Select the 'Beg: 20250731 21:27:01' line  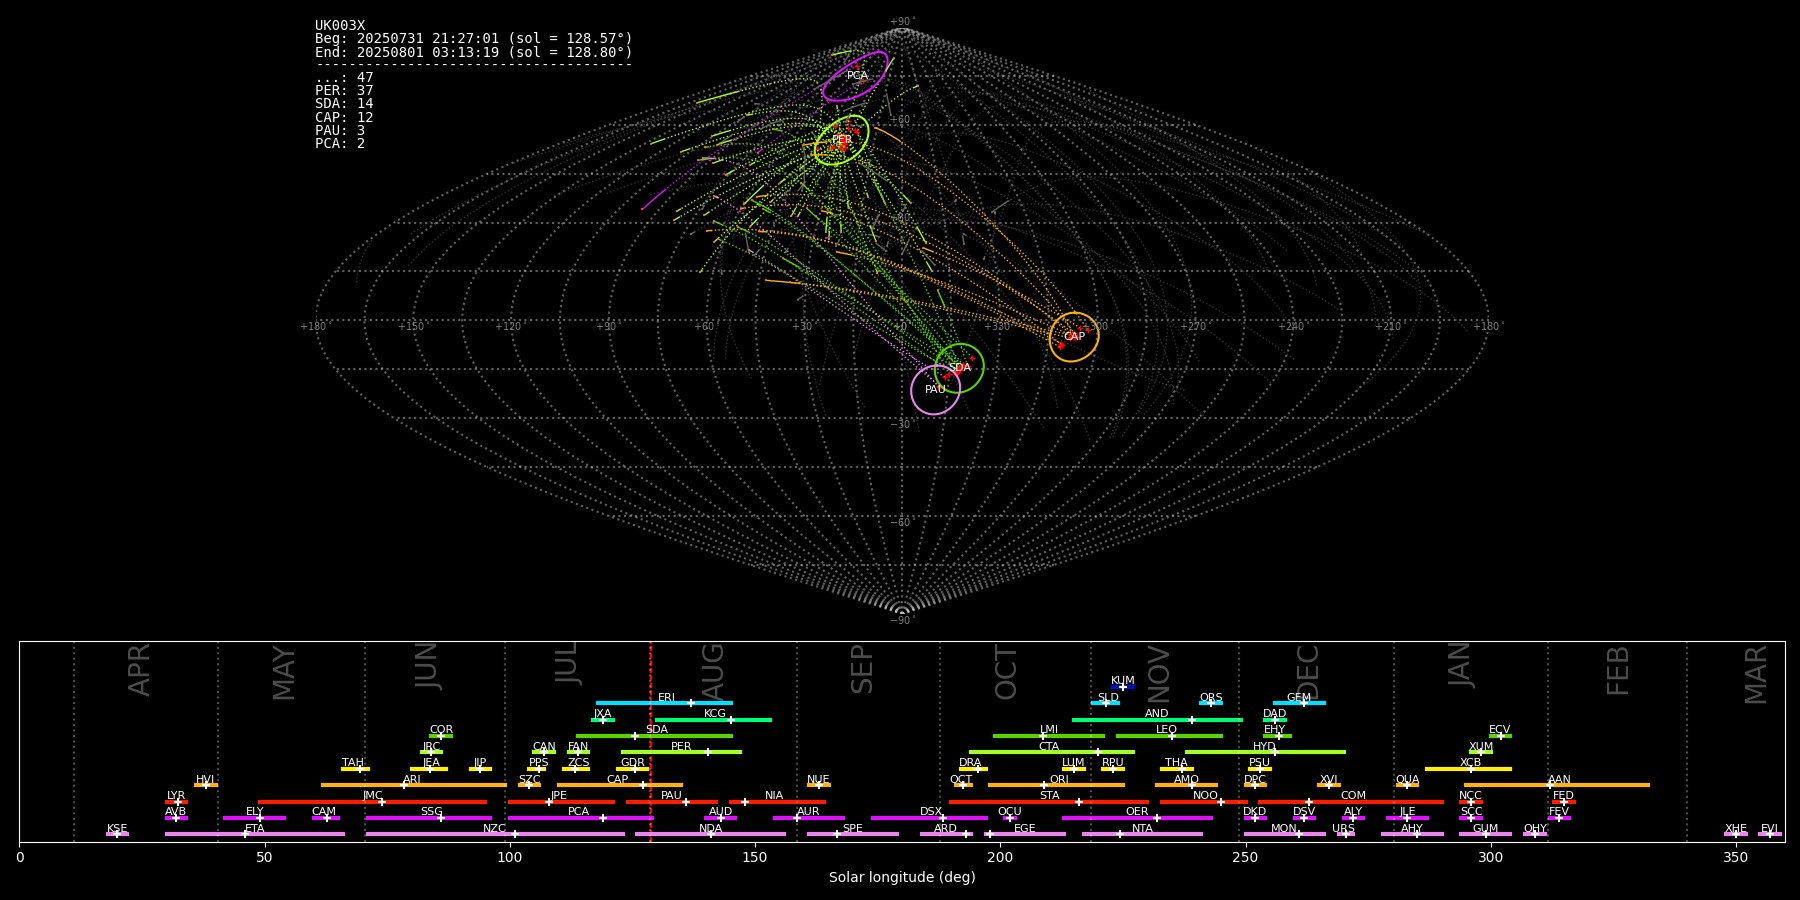click(x=474, y=39)
